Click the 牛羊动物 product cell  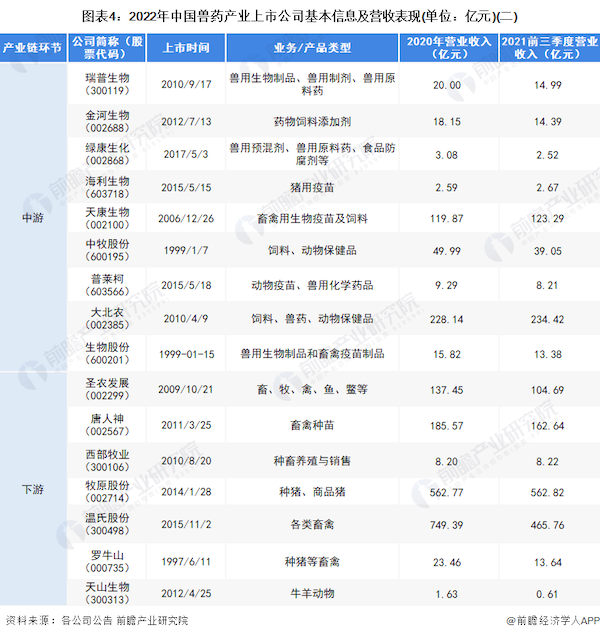pyautogui.click(x=312, y=594)
